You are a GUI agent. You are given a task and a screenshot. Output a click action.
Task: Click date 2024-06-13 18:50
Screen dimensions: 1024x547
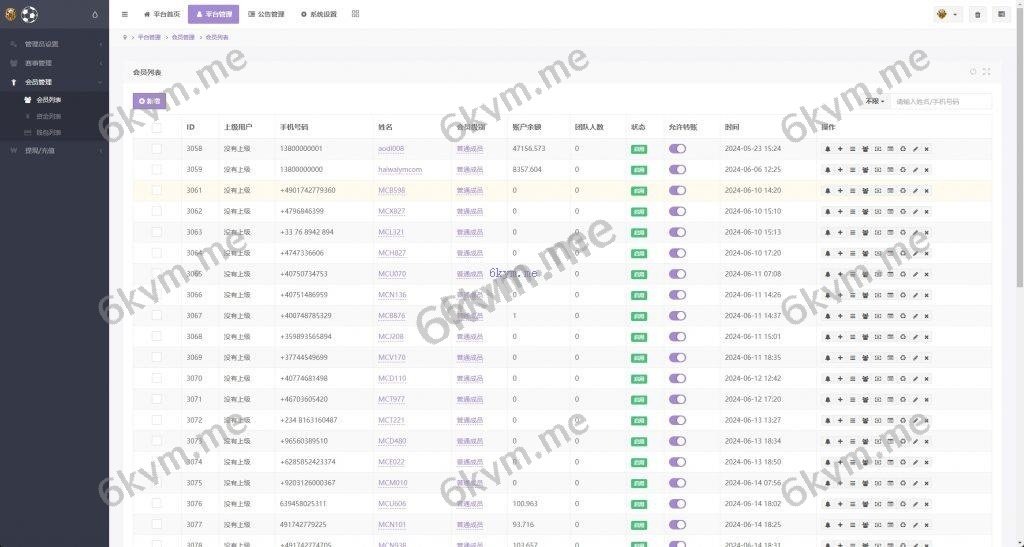click(x=753, y=462)
